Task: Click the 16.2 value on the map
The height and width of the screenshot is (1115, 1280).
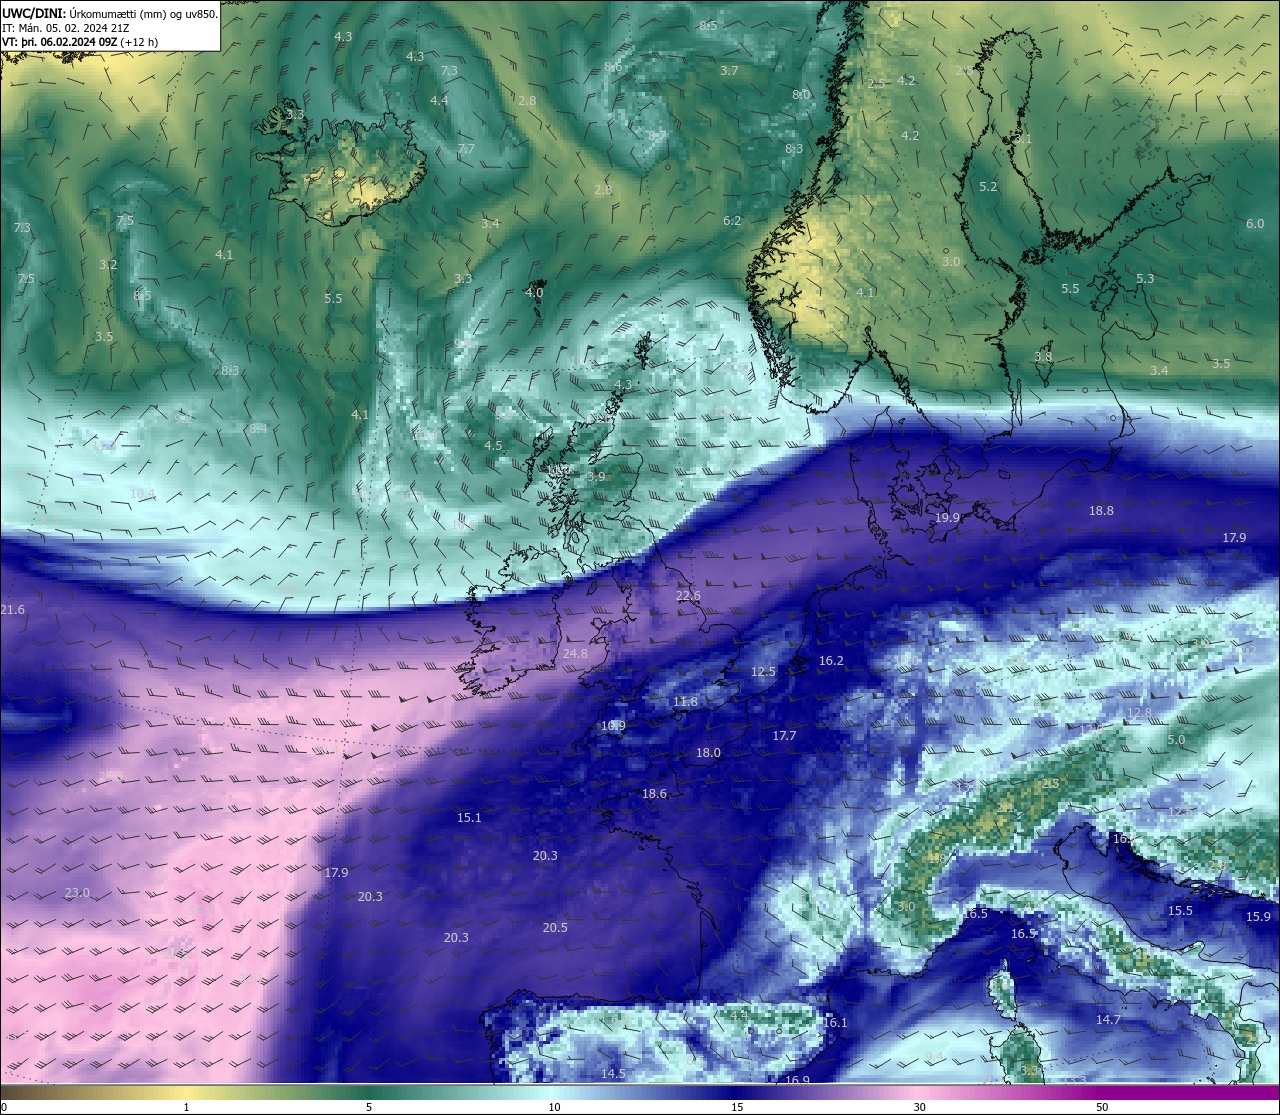Action: [831, 661]
